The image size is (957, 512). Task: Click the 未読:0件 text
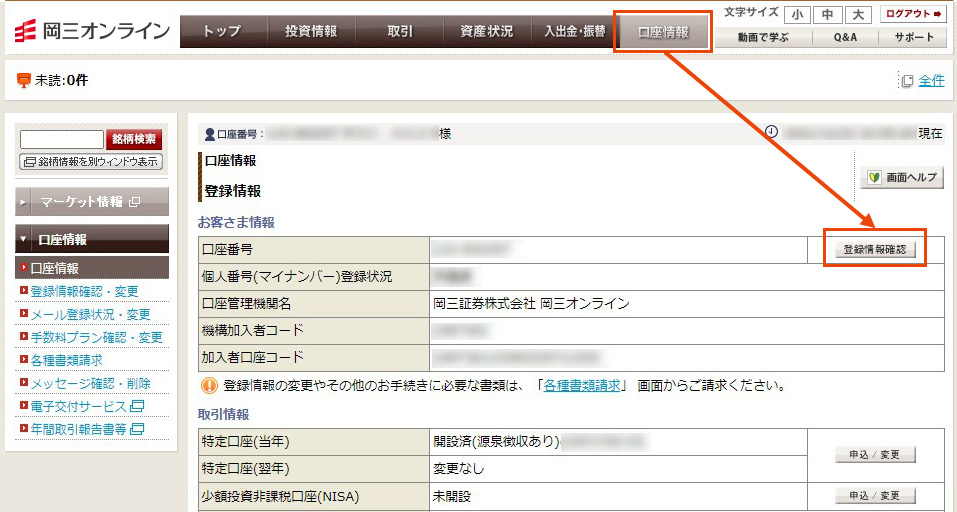(61, 80)
